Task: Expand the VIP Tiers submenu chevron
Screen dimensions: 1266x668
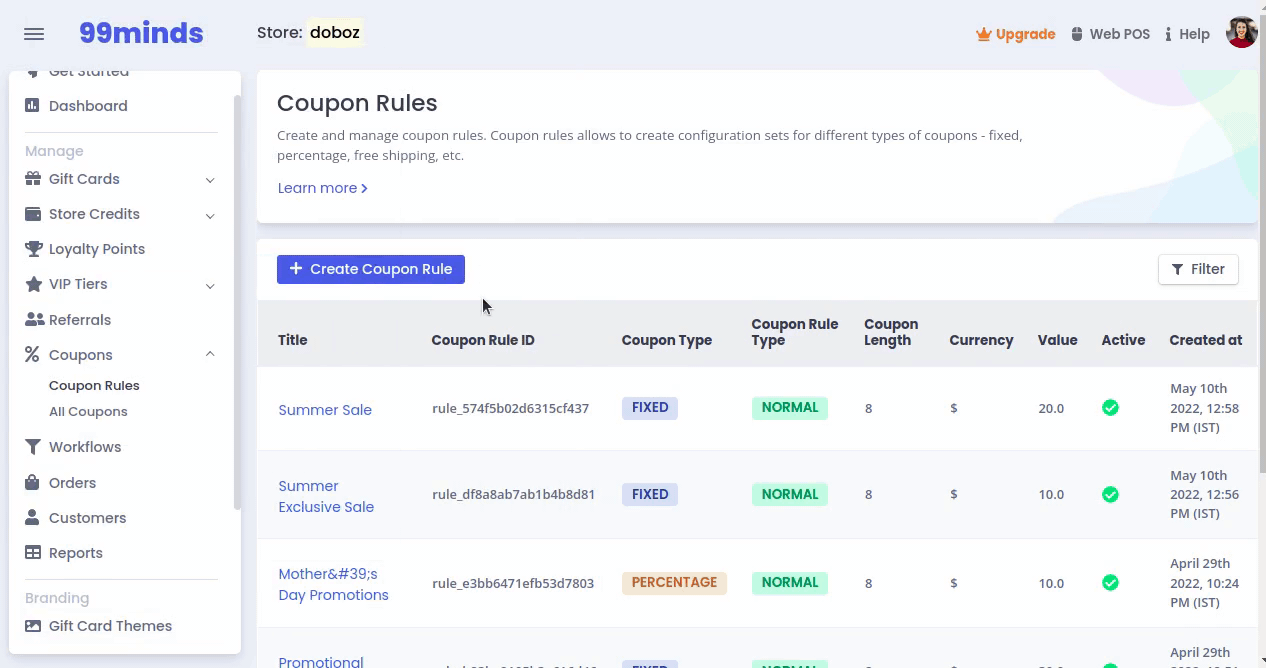Action: [x=210, y=285]
